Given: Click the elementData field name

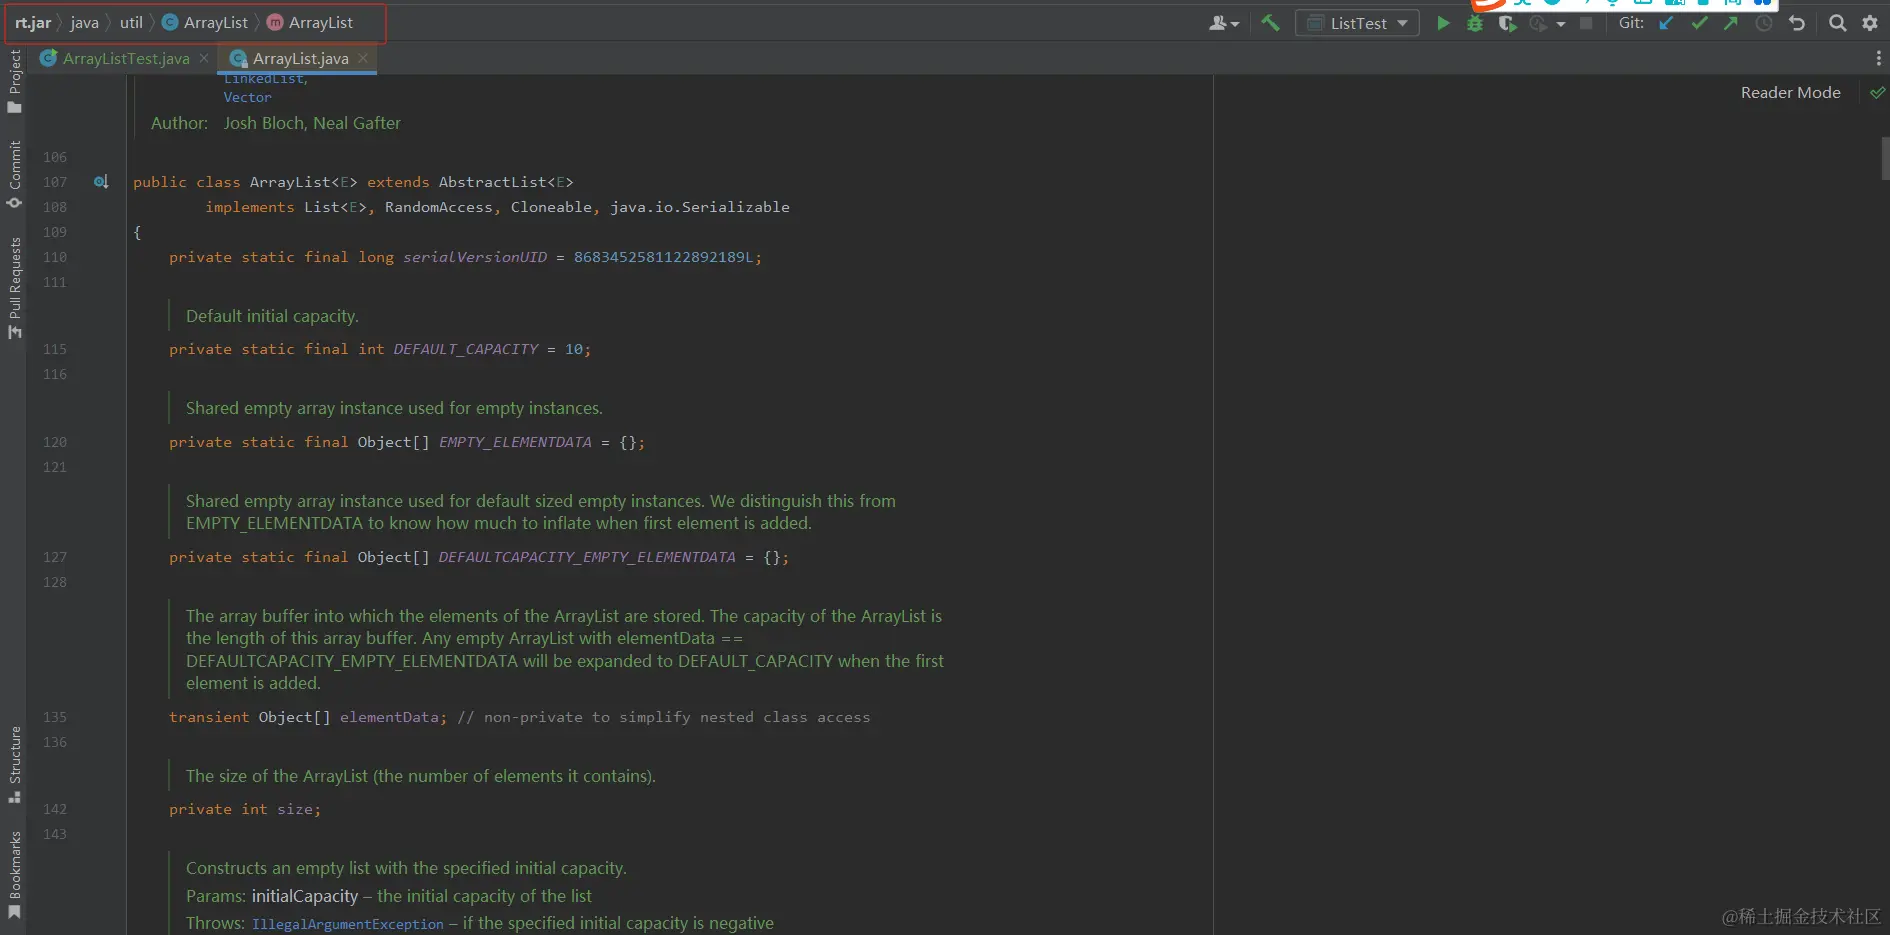Looking at the screenshot, I should tap(389, 717).
